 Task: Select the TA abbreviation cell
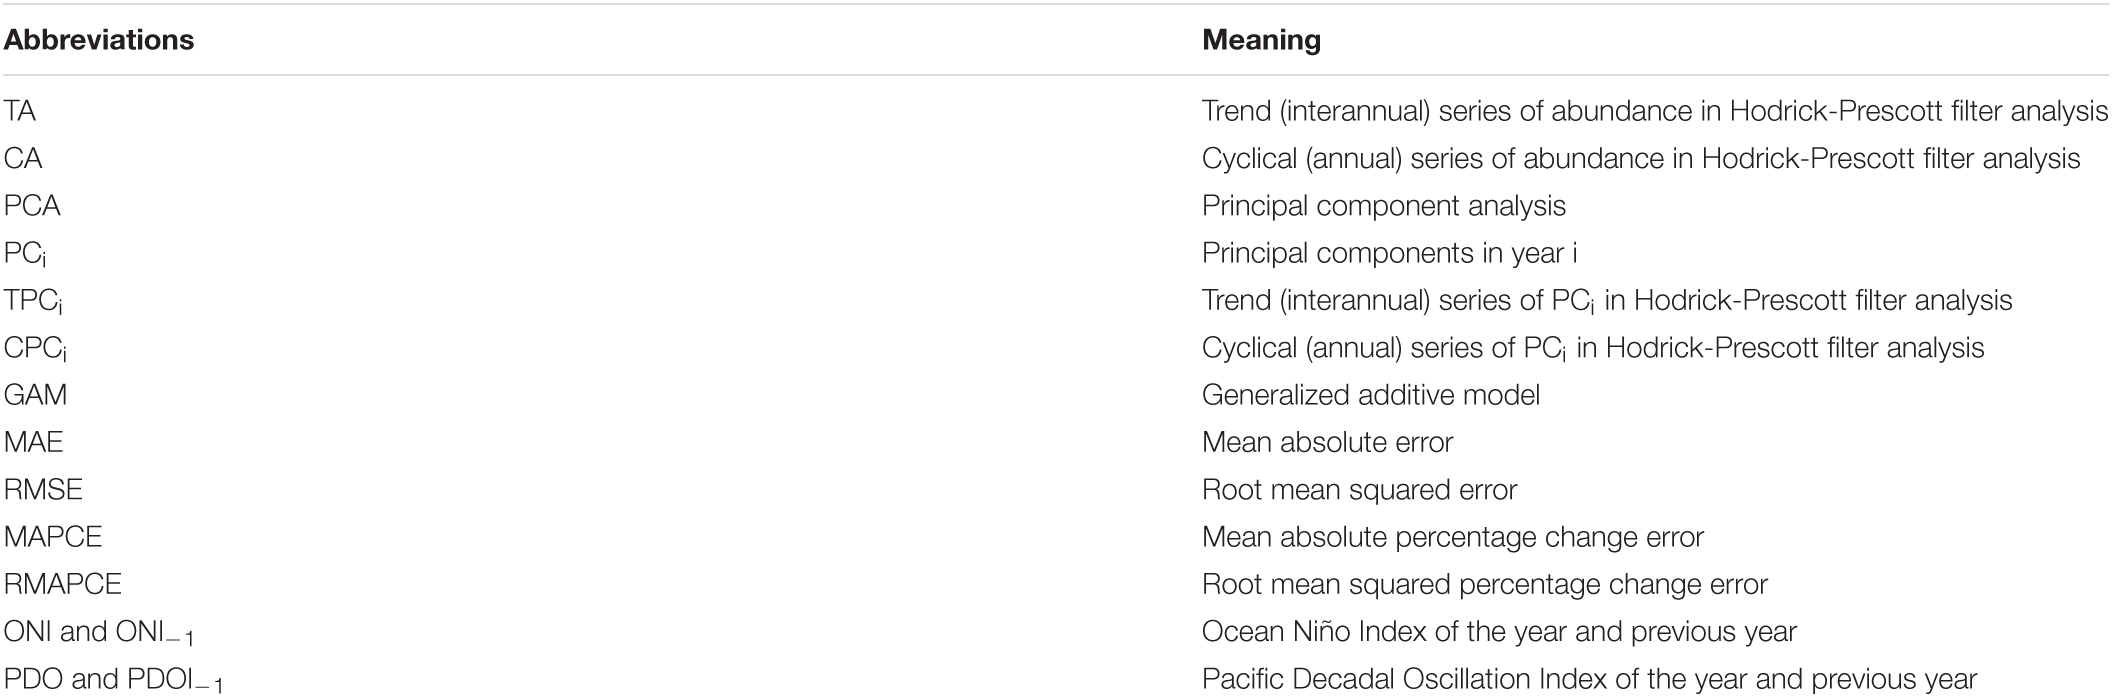click(x=21, y=111)
